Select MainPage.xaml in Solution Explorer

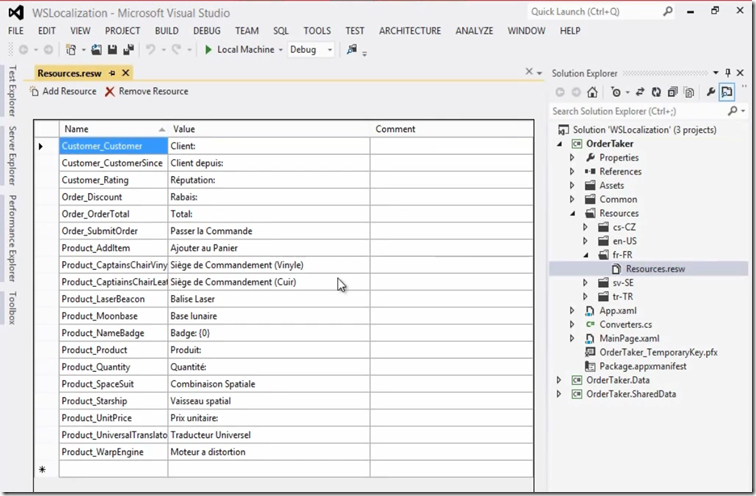[x=629, y=338]
